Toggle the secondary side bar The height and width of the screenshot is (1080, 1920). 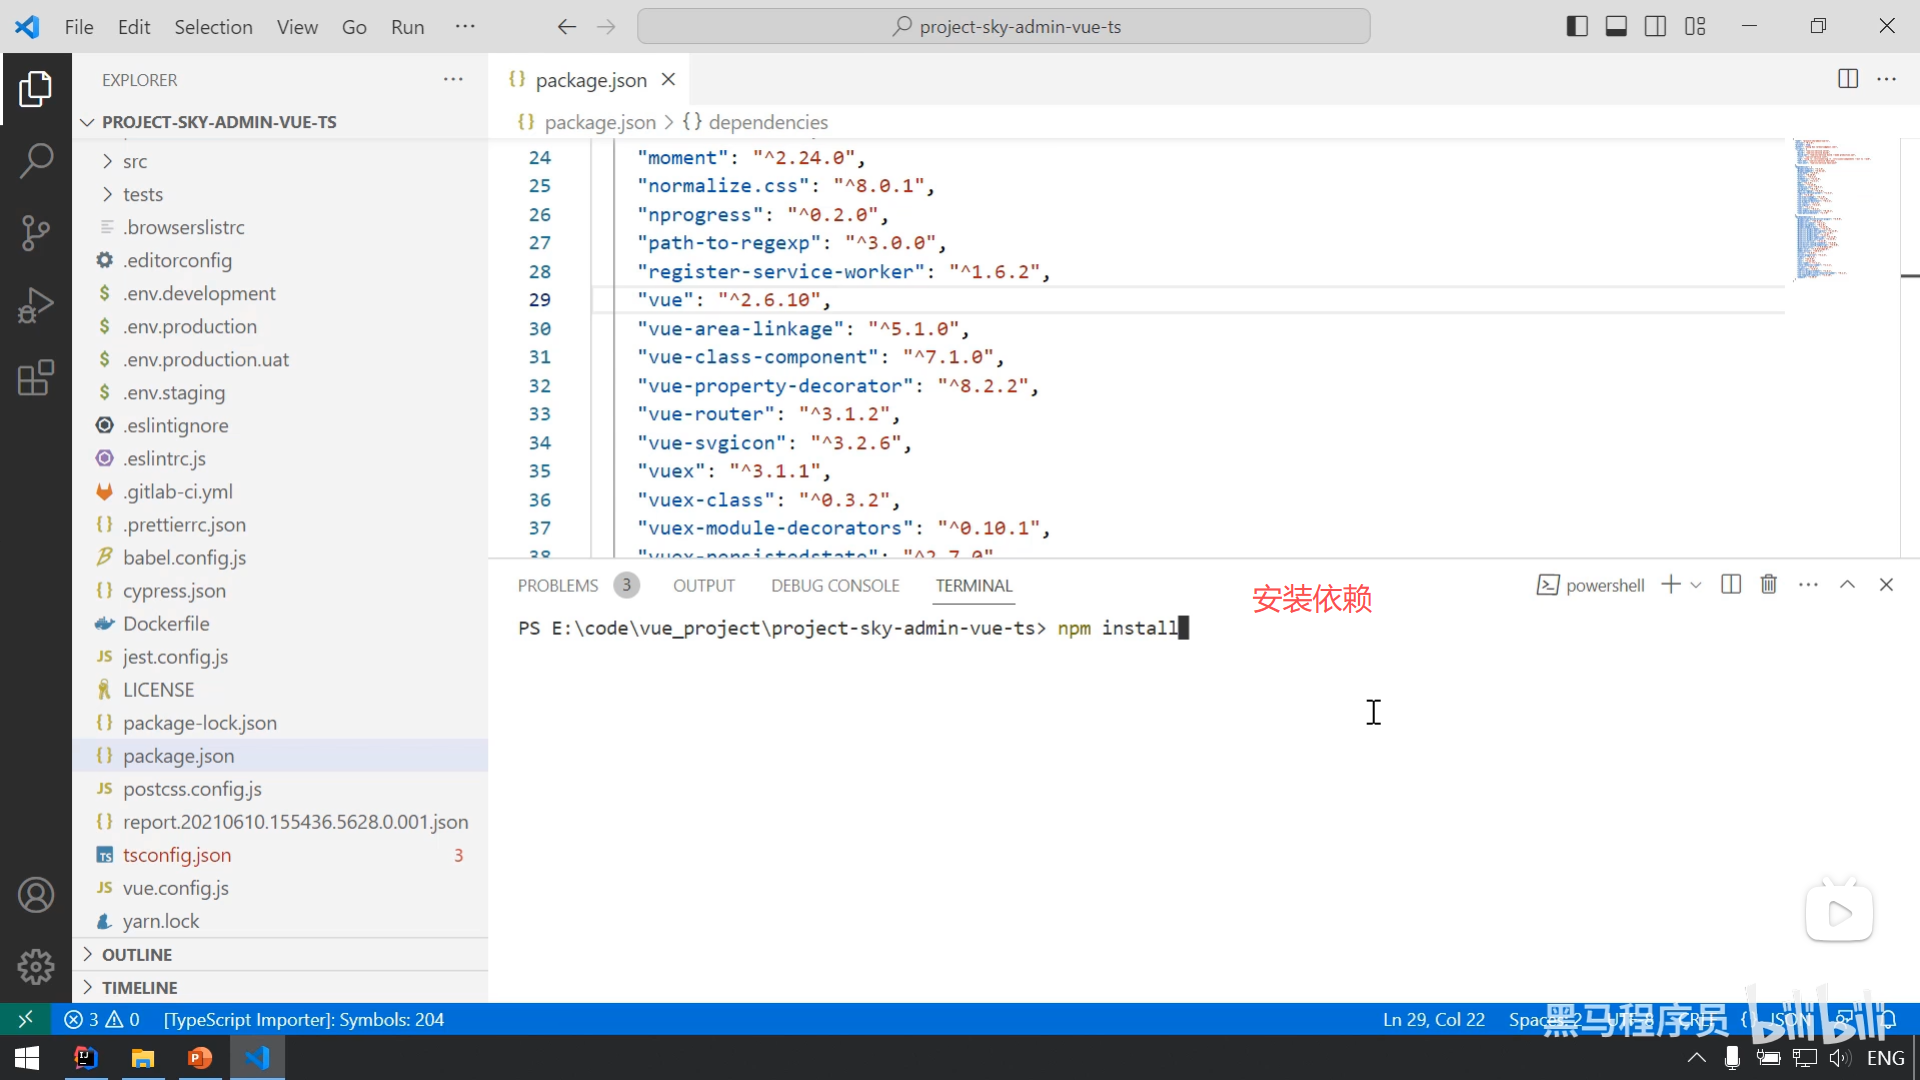click(x=1655, y=27)
